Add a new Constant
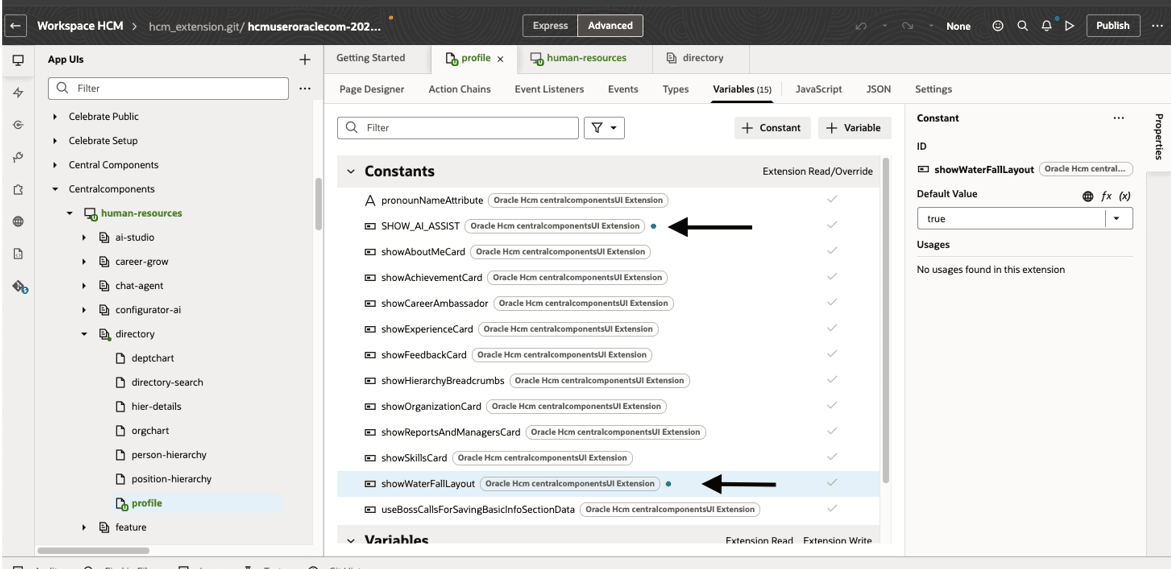 [x=773, y=128]
